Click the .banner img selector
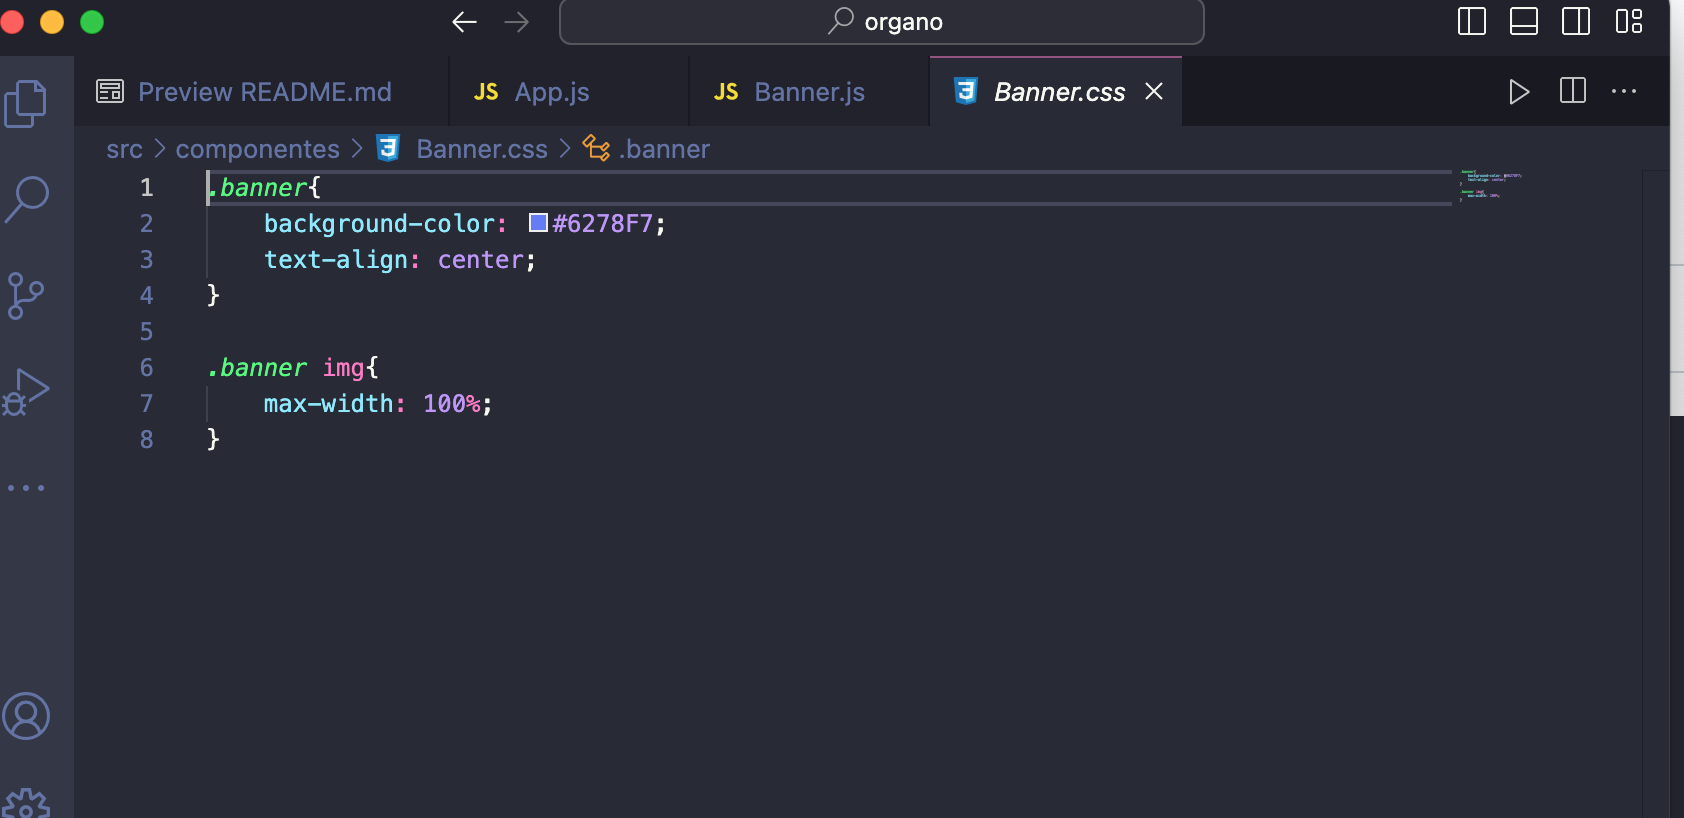The height and width of the screenshot is (818, 1684). click(285, 368)
